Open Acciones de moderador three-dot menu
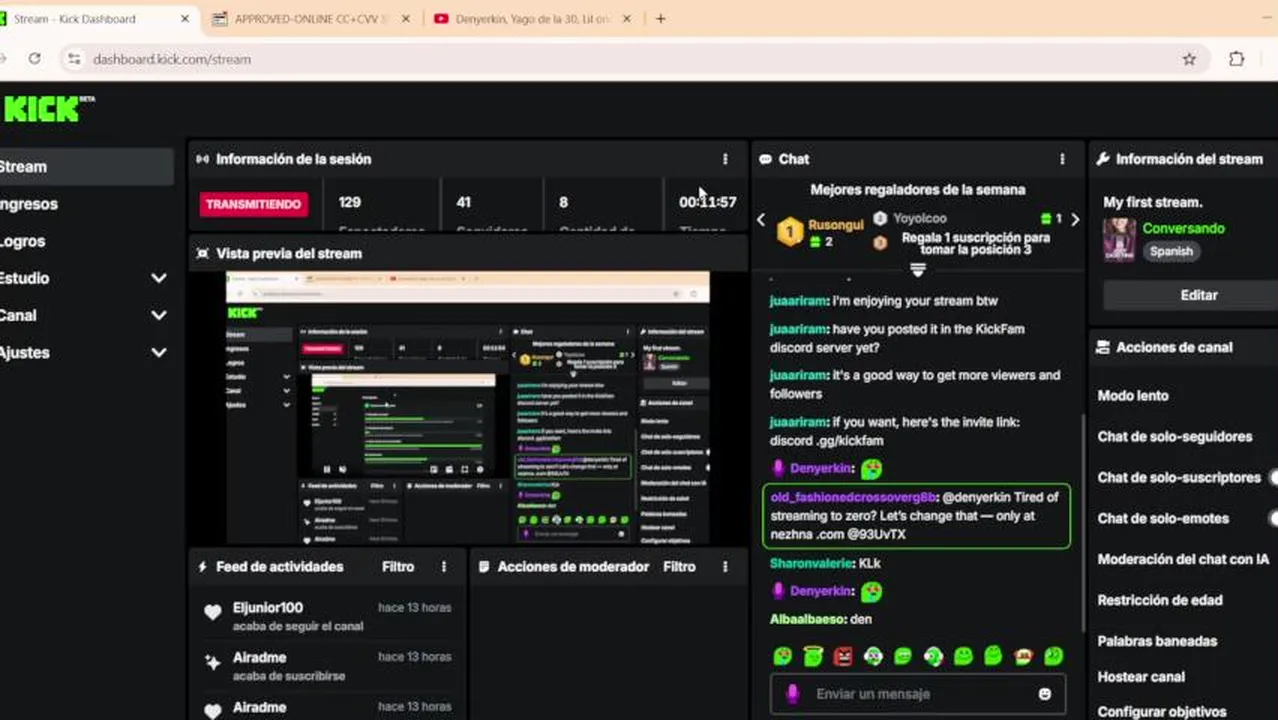The height and width of the screenshot is (720, 1278). [725, 566]
